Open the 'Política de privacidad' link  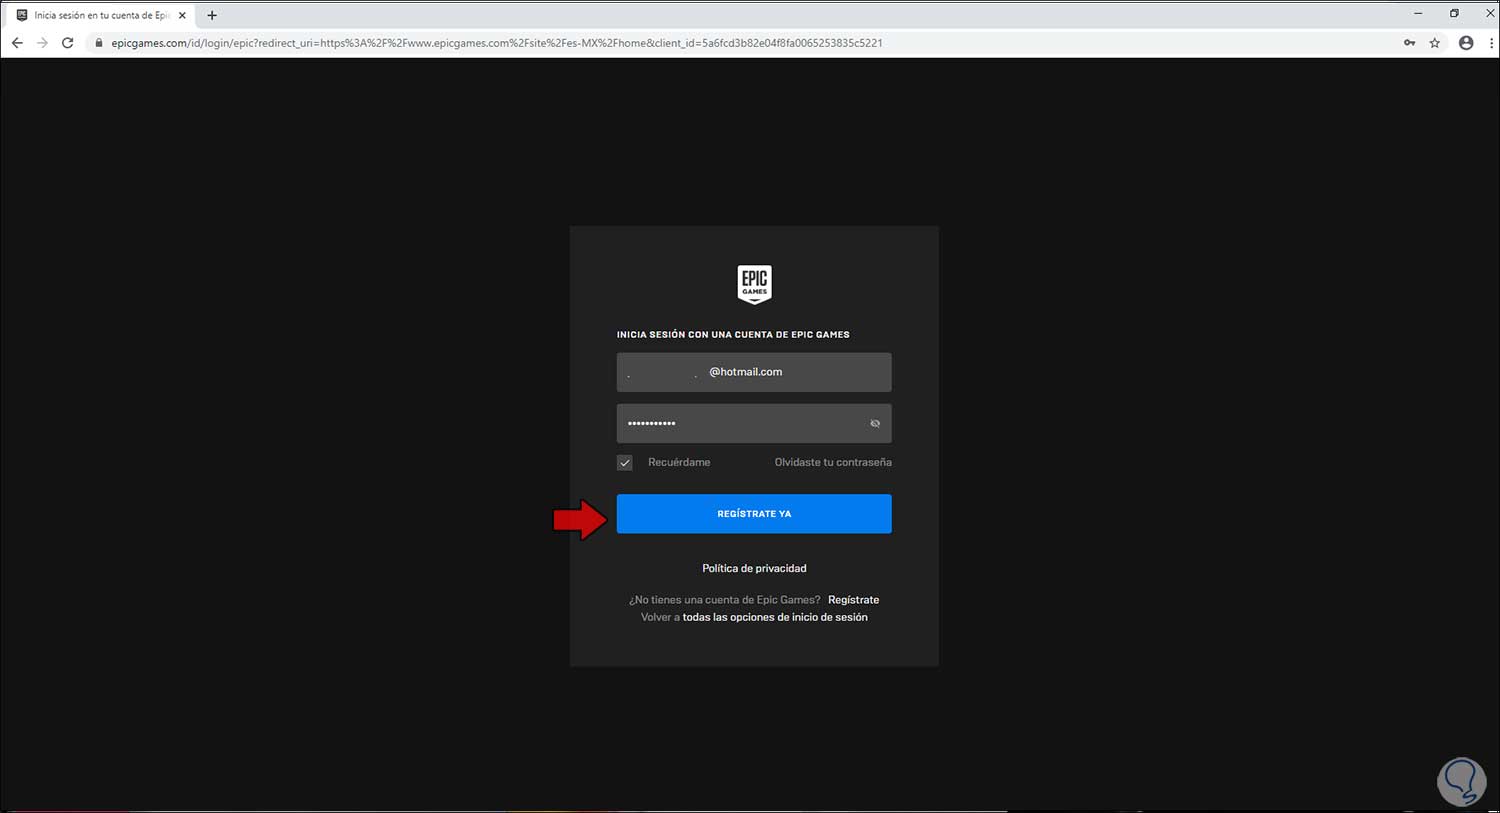pyautogui.click(x=754, y=568)
